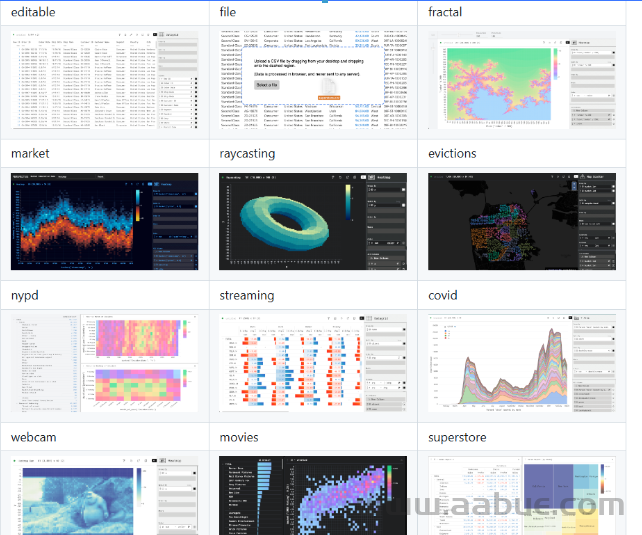Click the "movies" example title
Screen dimensions: 642x535
[x=239, y=437]
